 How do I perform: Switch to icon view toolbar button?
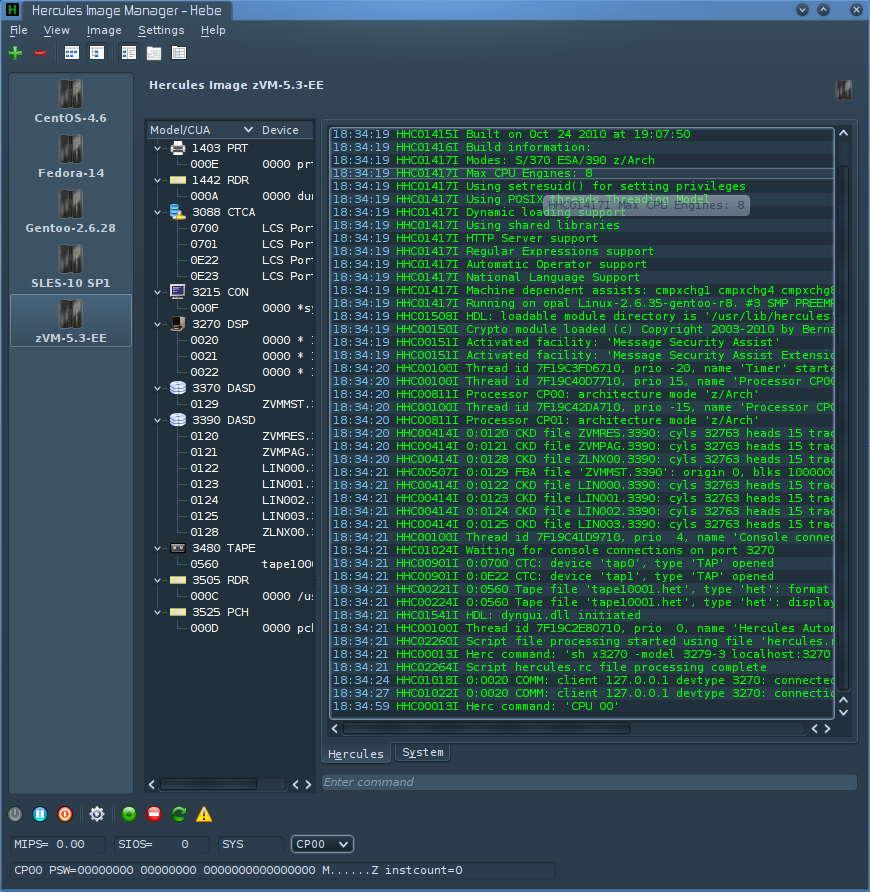coord(72,53)
